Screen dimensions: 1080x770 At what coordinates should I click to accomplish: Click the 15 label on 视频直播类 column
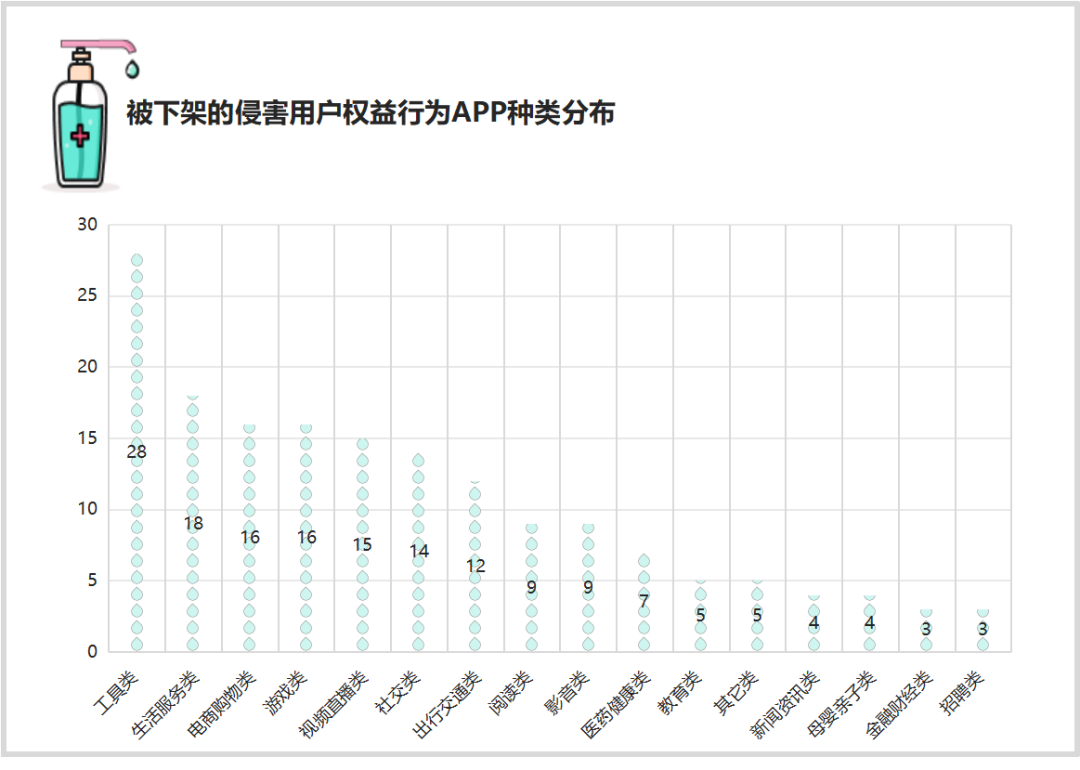(362, 545)
